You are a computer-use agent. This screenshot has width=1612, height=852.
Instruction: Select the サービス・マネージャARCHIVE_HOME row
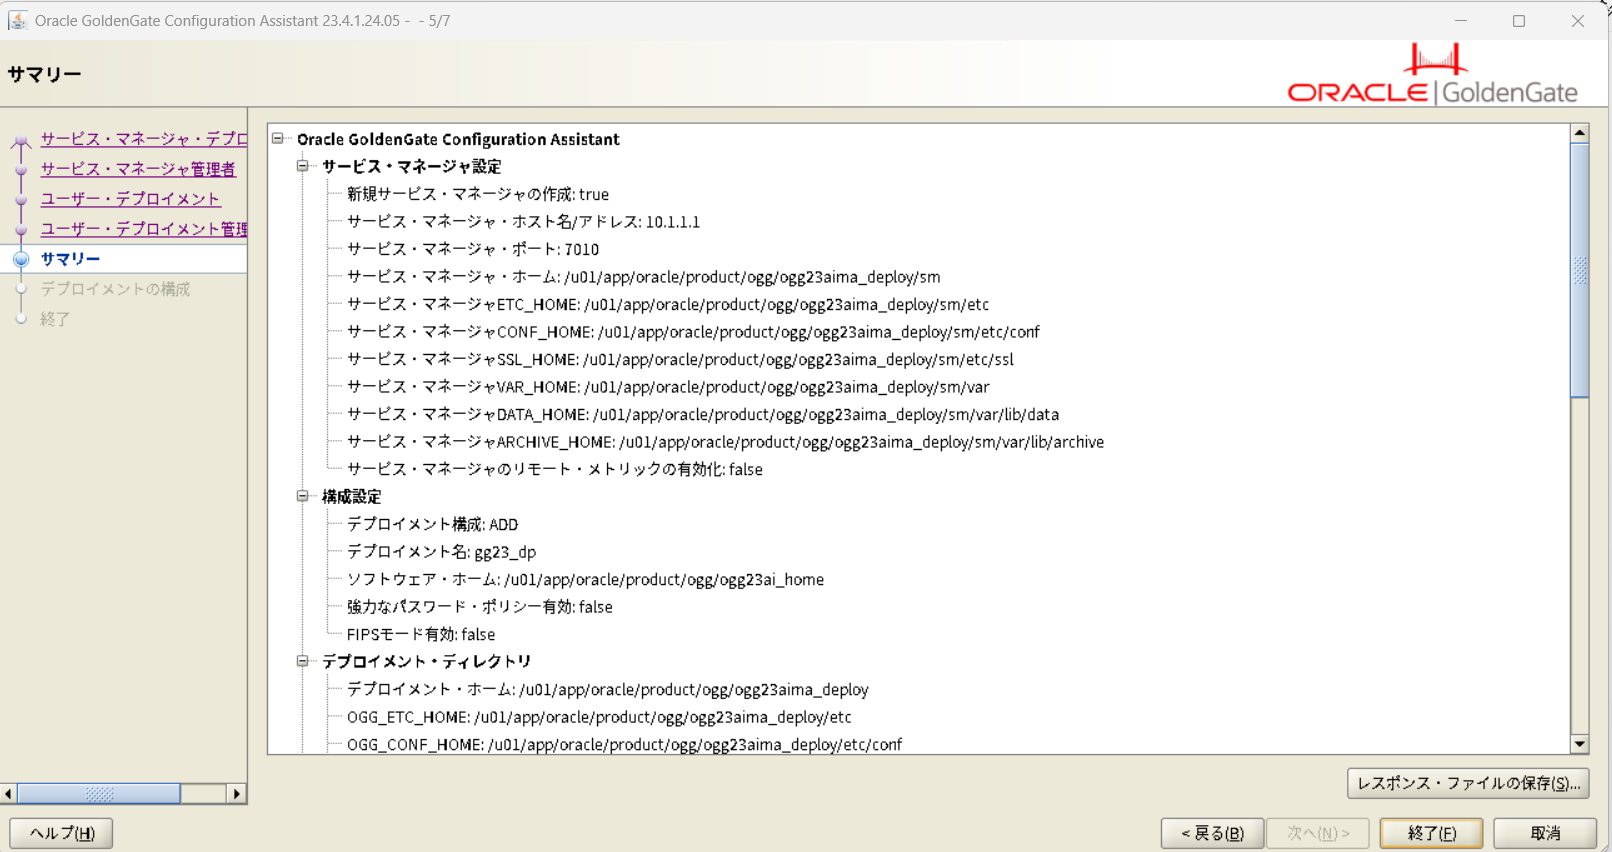point(725,442)
